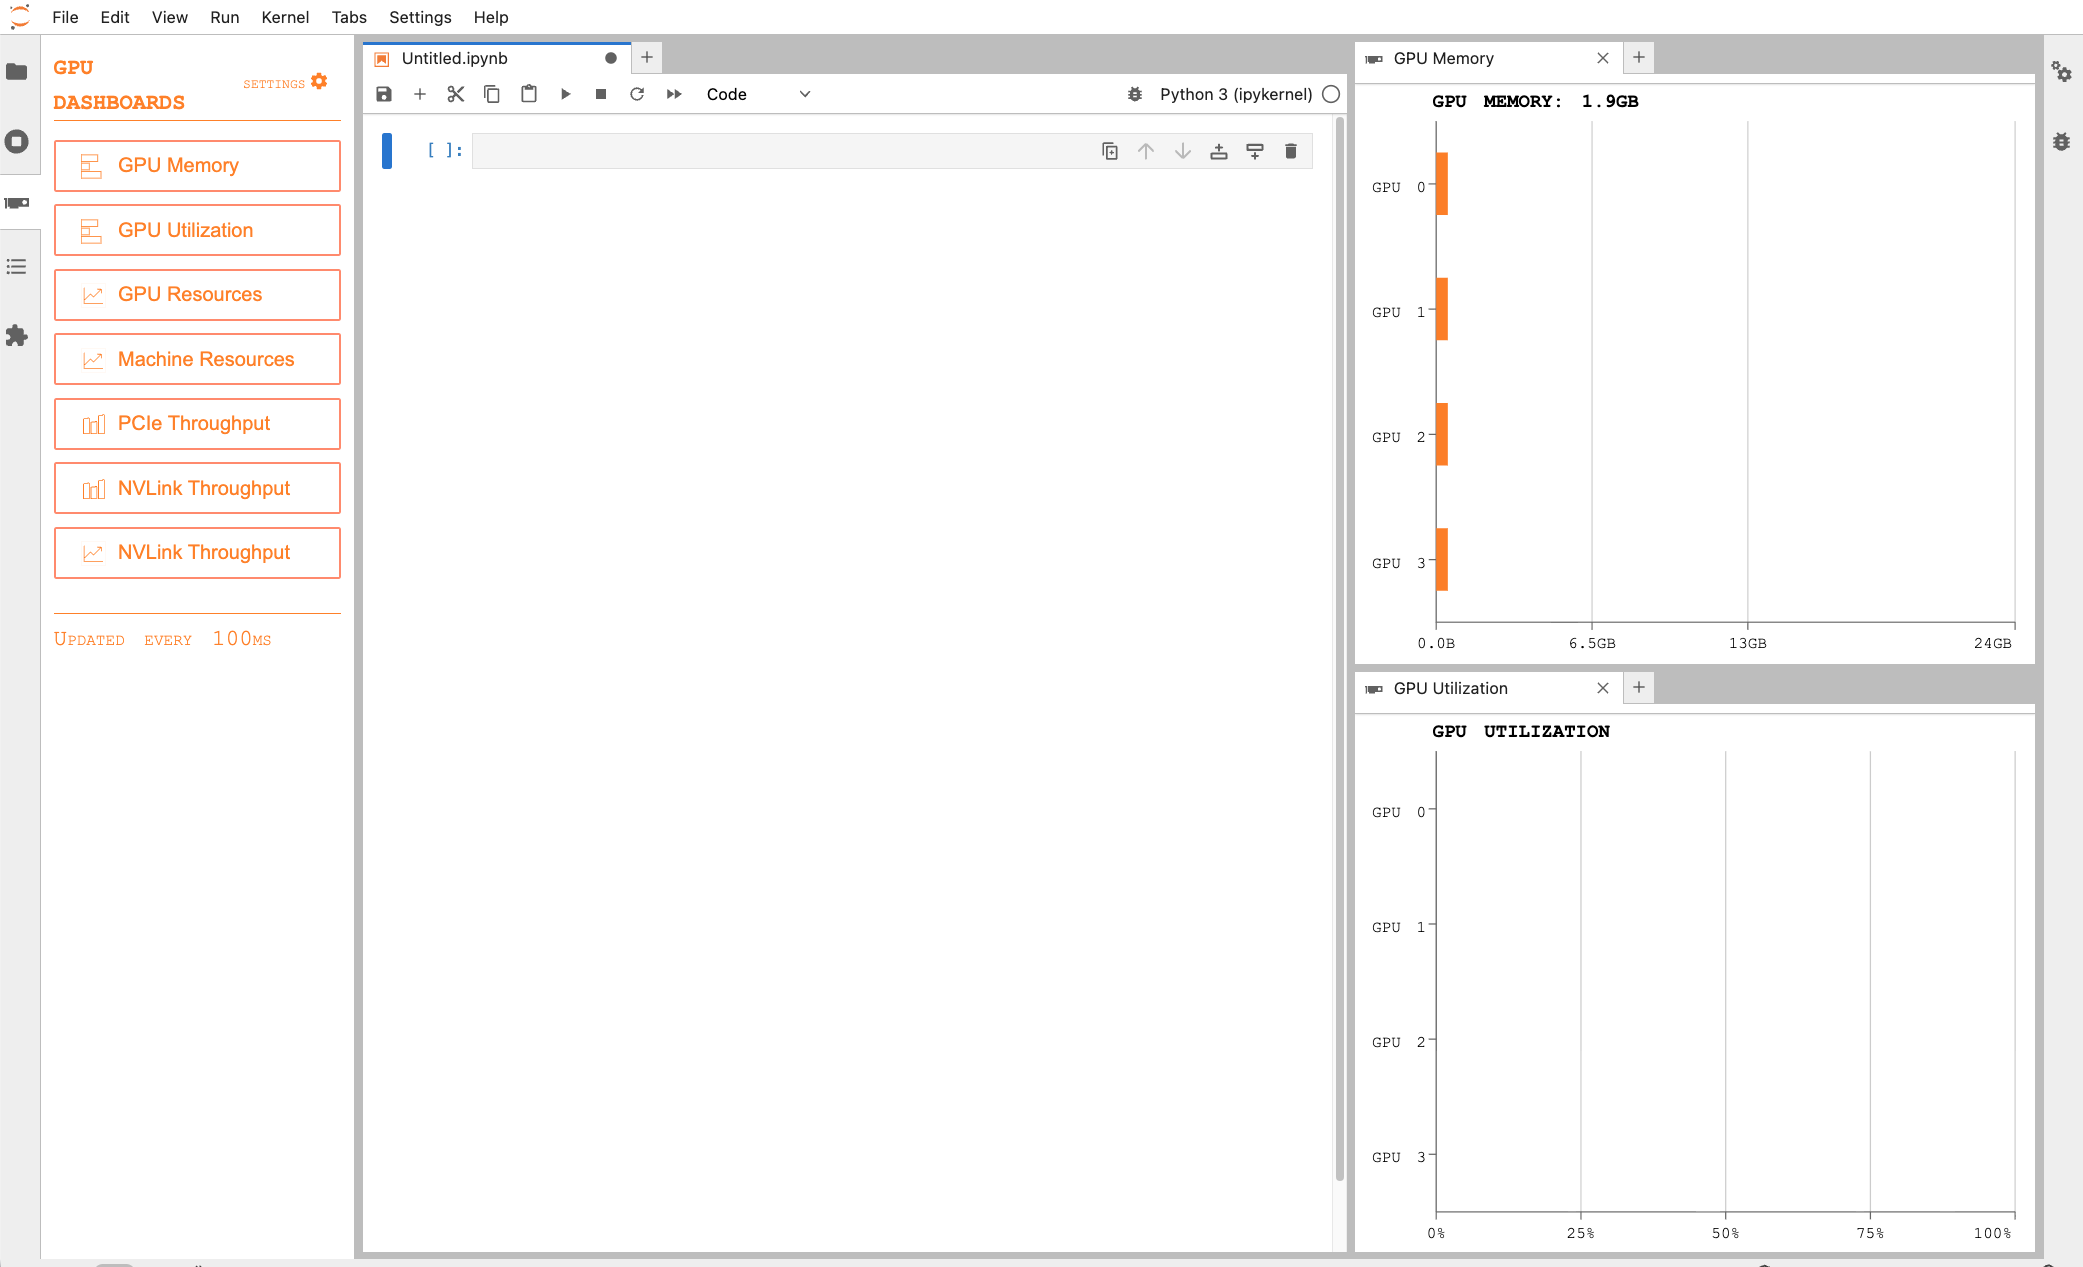Open the extension manager puzzle icon

pos(17,336)
